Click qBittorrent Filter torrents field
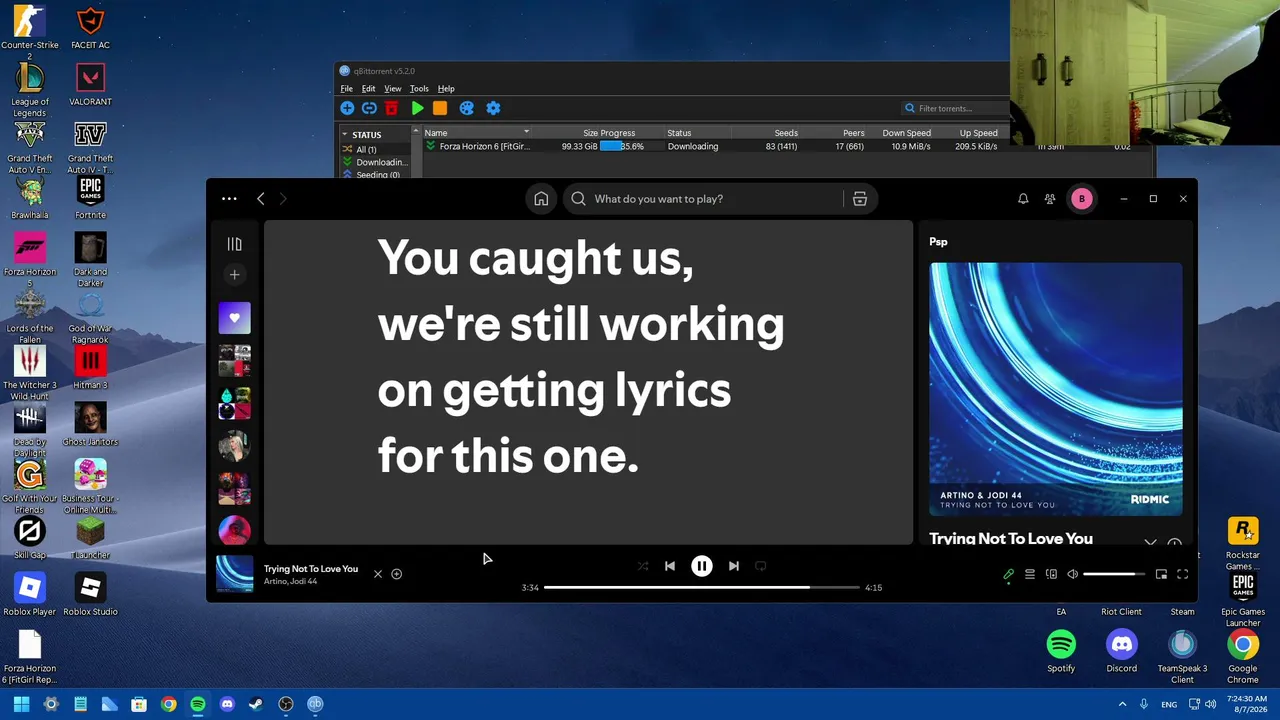 point(955,108)
